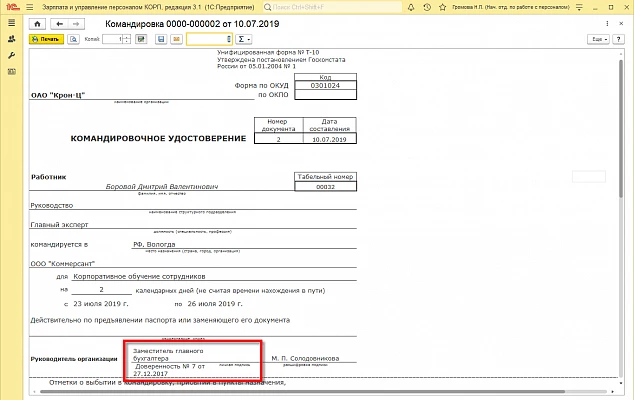Open the sections menu in left sidebar
The width and height of the screenshot is (634, 400).
11,23
